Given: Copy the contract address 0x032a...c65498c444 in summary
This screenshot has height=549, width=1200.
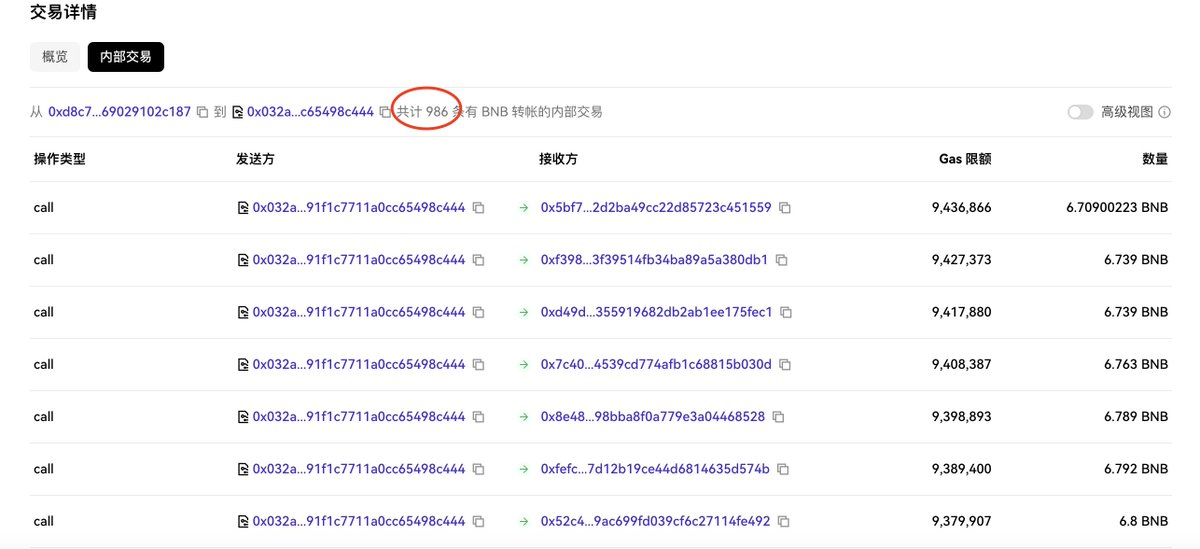Looking at the screenshot, I should pos(385,112).
